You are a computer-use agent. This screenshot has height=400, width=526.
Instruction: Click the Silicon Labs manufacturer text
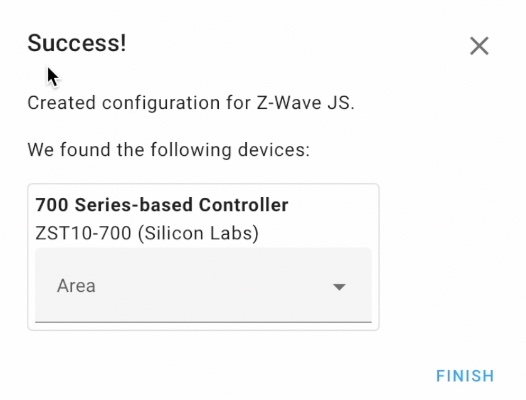point(199,233)
